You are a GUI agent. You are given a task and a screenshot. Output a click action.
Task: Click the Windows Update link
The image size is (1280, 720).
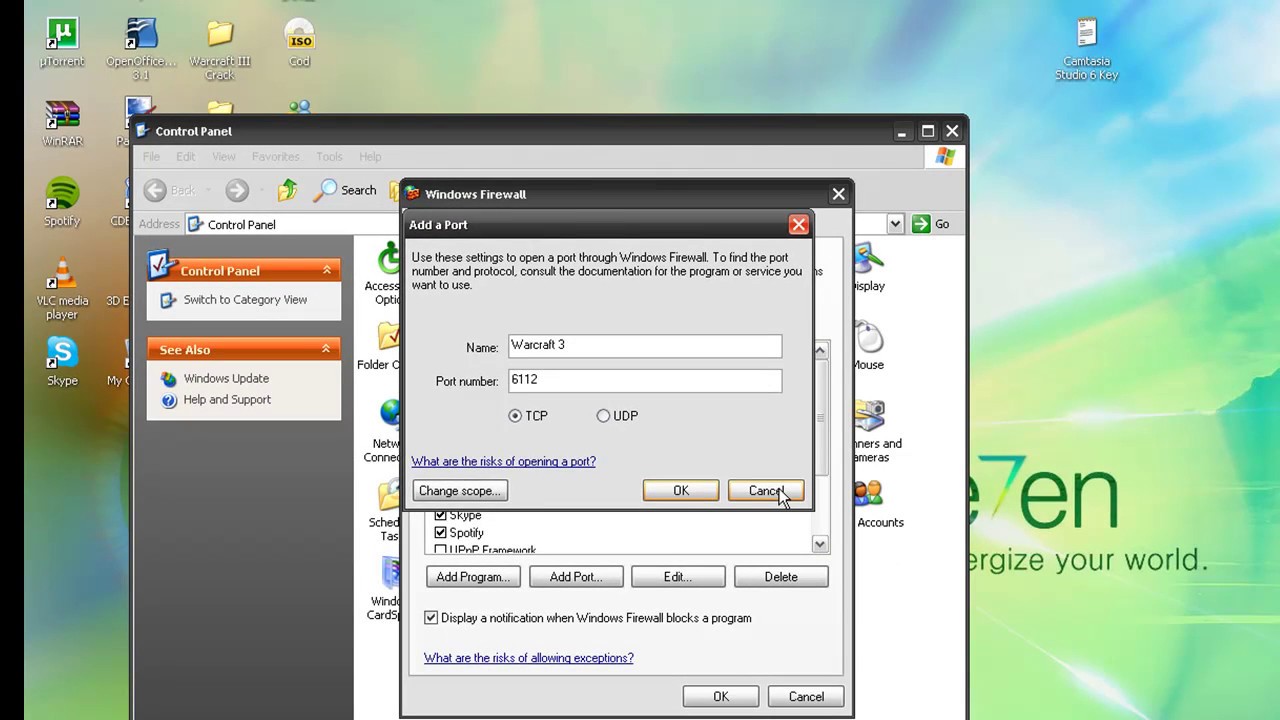(226, 379)
